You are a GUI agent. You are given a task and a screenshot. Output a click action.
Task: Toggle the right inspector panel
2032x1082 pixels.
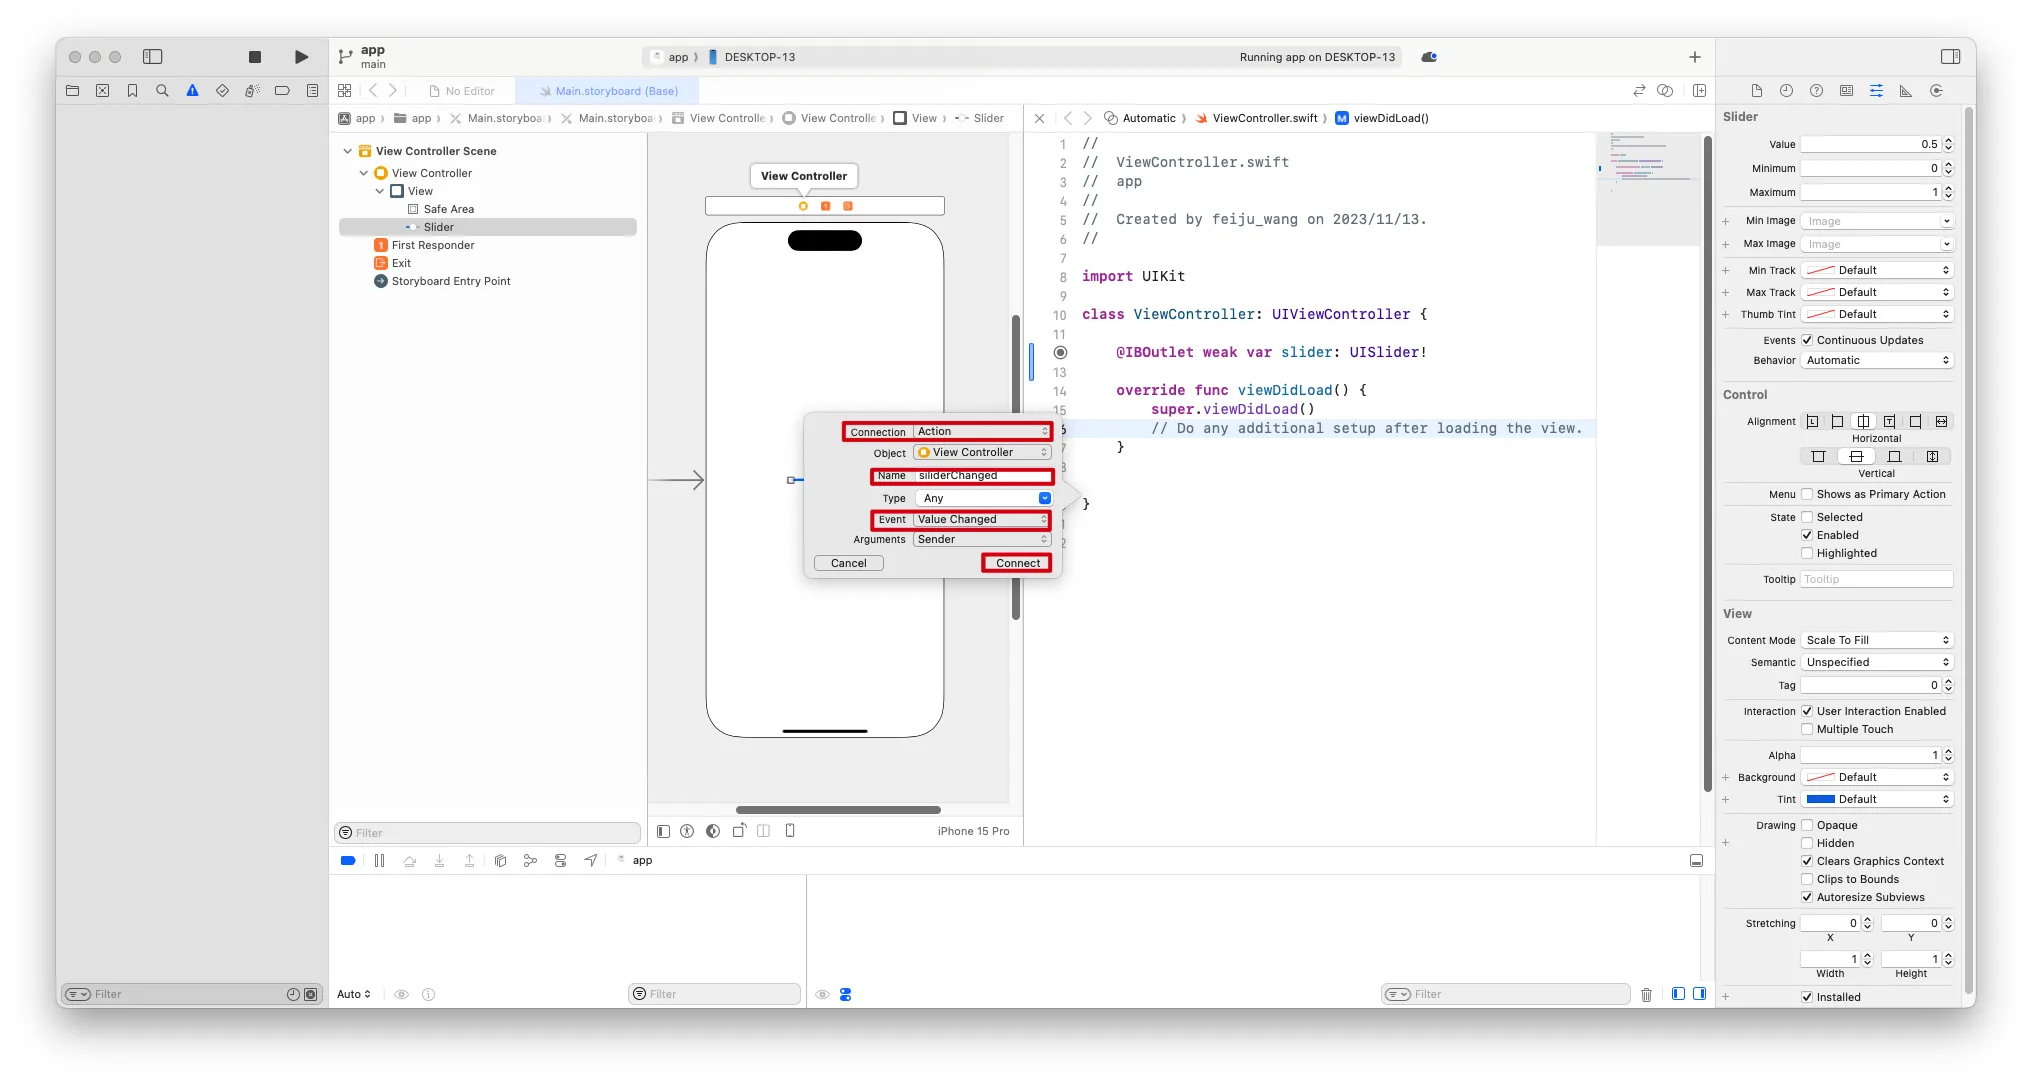(x=1950, y=57)
